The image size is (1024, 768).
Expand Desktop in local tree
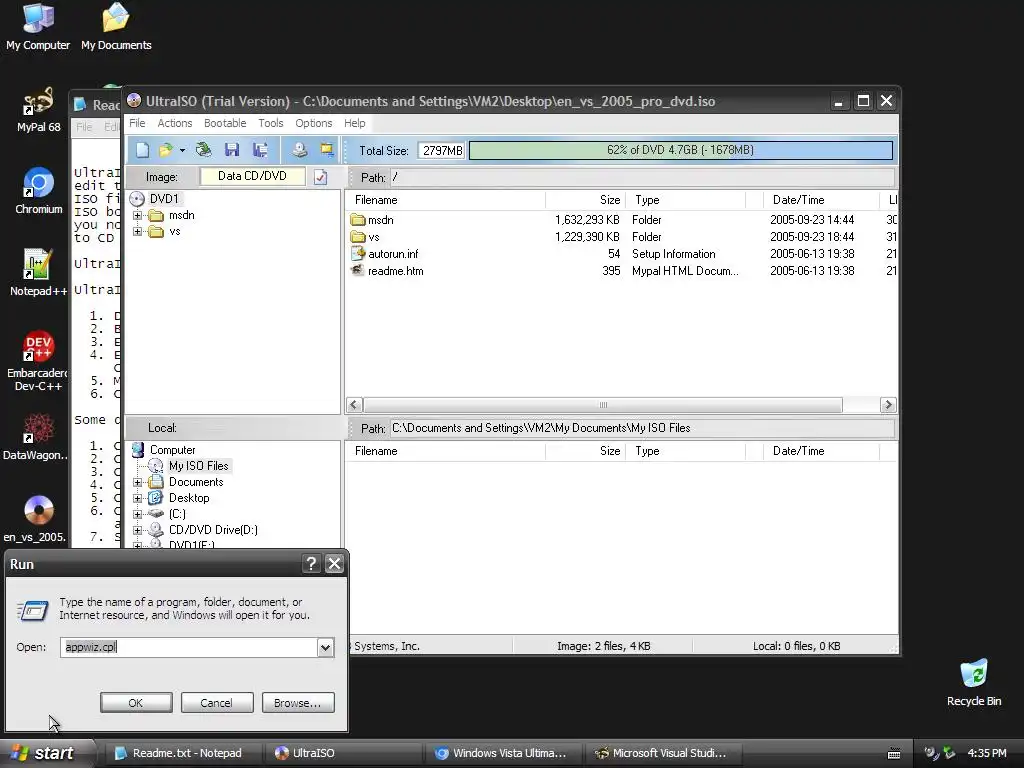point(137,498)
